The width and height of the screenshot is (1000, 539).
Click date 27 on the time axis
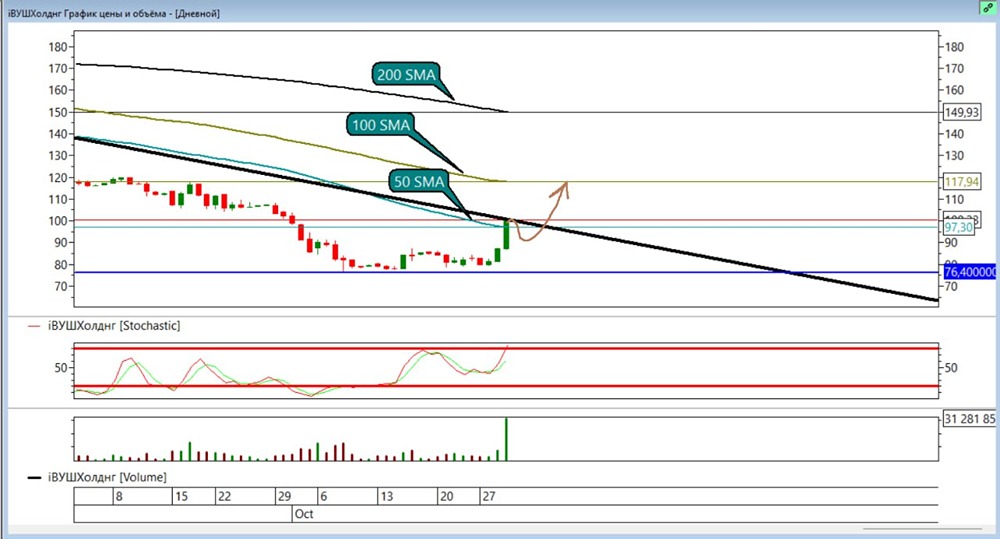pos(489,496)
